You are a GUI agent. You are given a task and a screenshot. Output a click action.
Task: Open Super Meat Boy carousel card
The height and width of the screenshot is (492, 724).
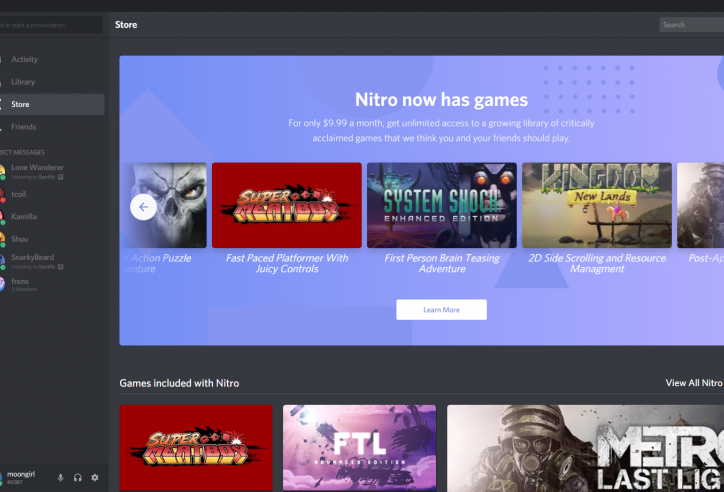(287, 205)
